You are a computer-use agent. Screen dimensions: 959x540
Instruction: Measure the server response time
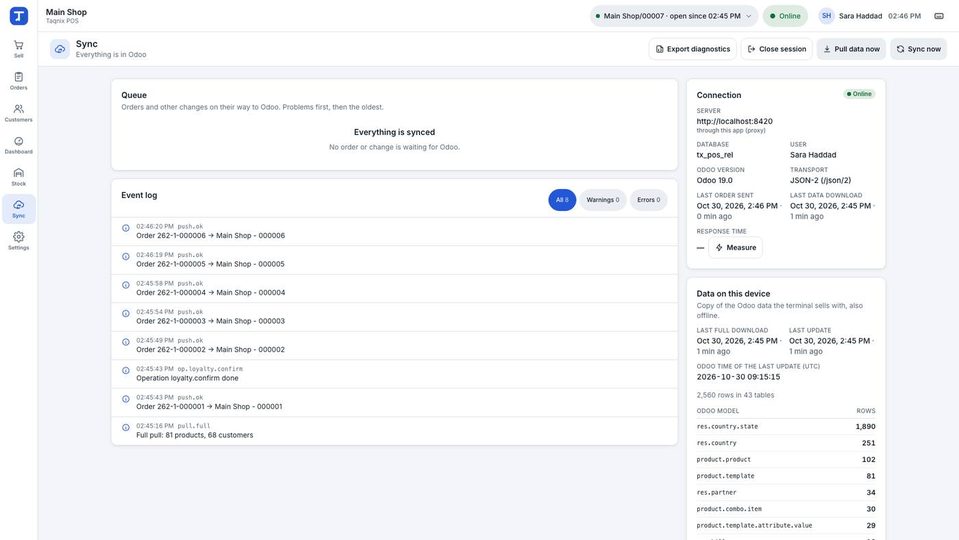(x=735, y=248)
